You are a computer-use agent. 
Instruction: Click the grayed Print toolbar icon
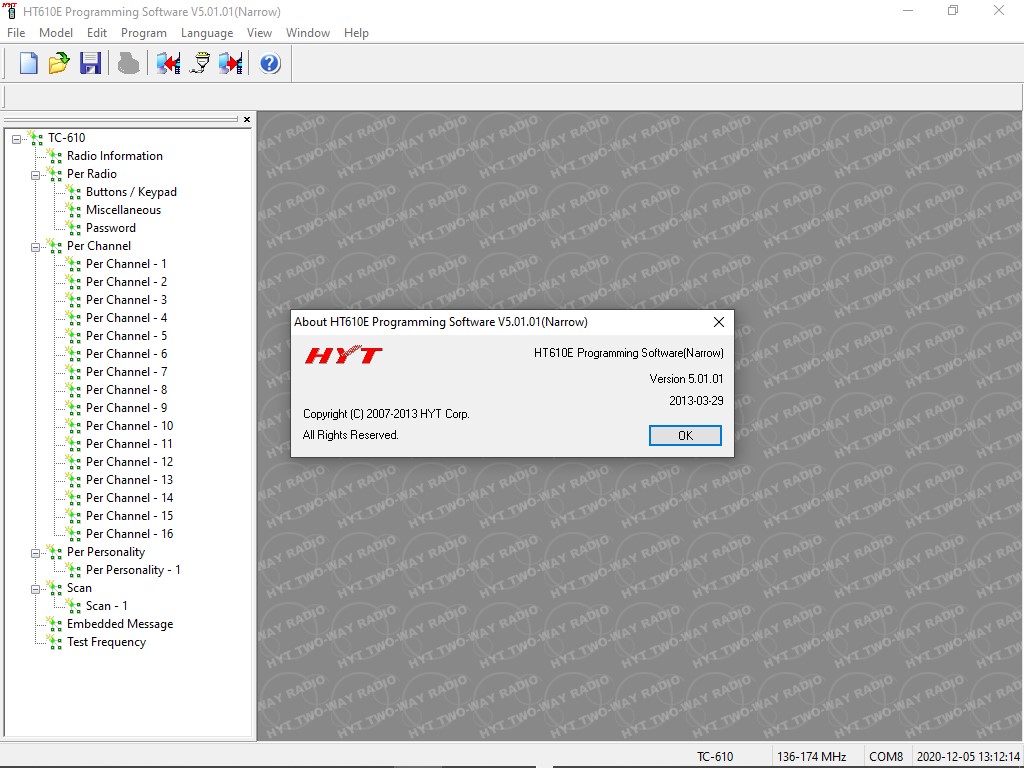(x=128, y=63)
